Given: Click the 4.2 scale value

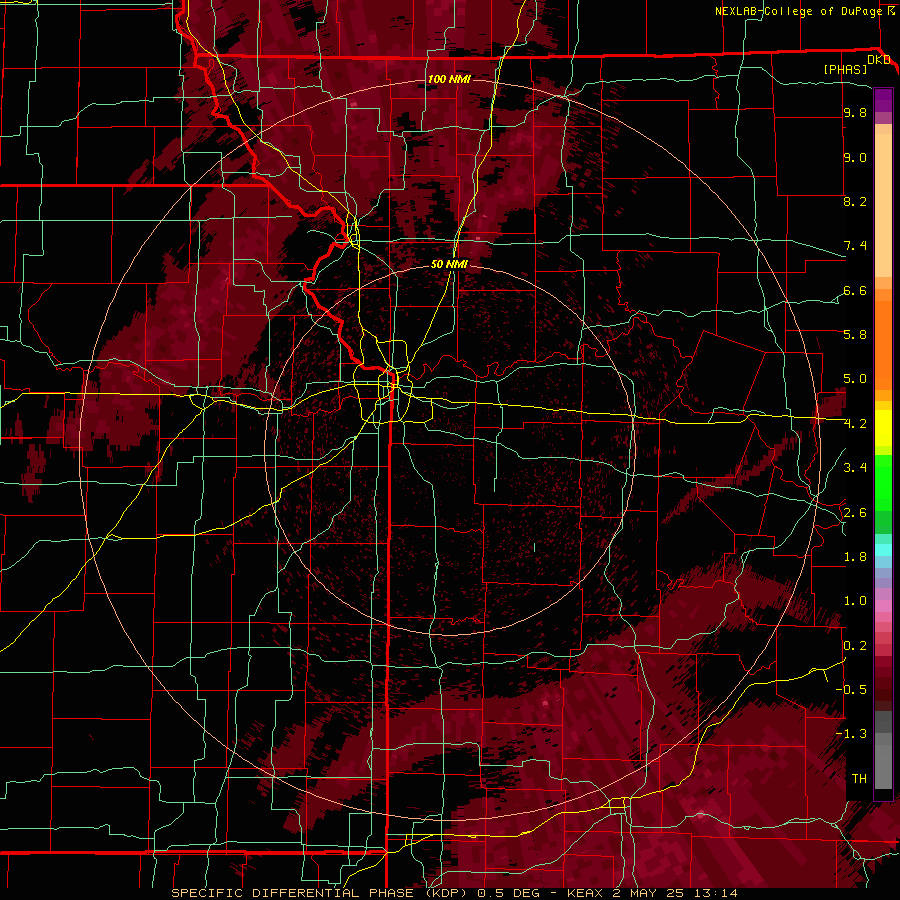Looking at the screenshot, I should click(x=855, y=424).
